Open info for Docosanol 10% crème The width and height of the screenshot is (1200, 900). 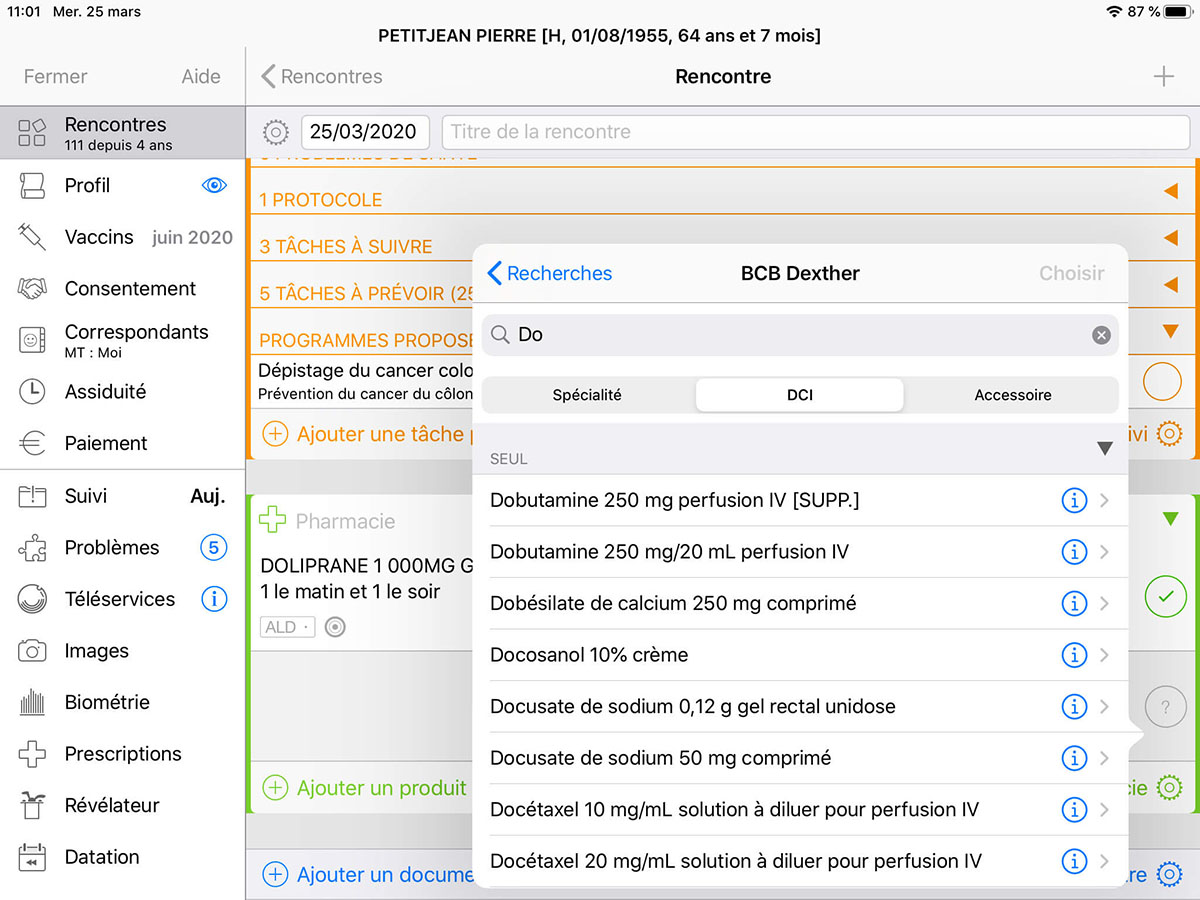(x=1073, y=655)
